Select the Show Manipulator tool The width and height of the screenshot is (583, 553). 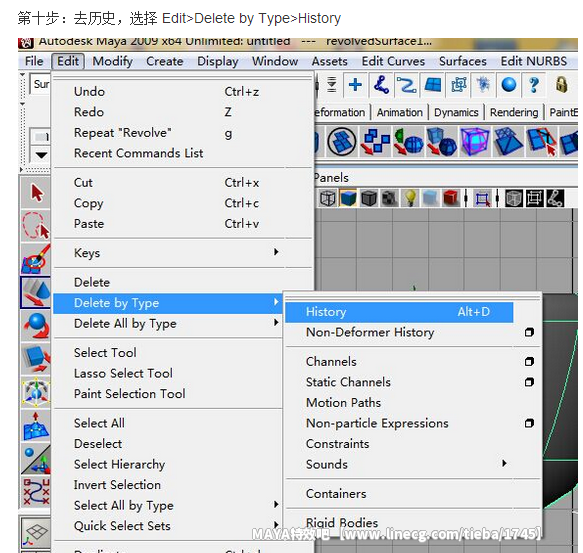pos(36,459)
